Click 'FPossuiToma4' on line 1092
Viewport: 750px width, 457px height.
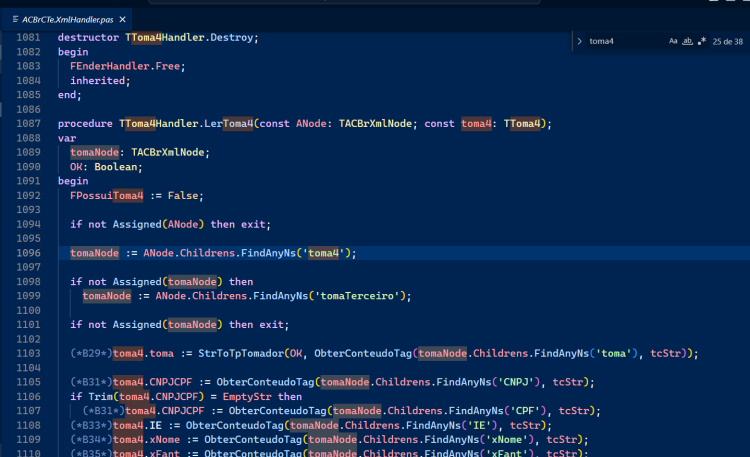click(107, 195)
